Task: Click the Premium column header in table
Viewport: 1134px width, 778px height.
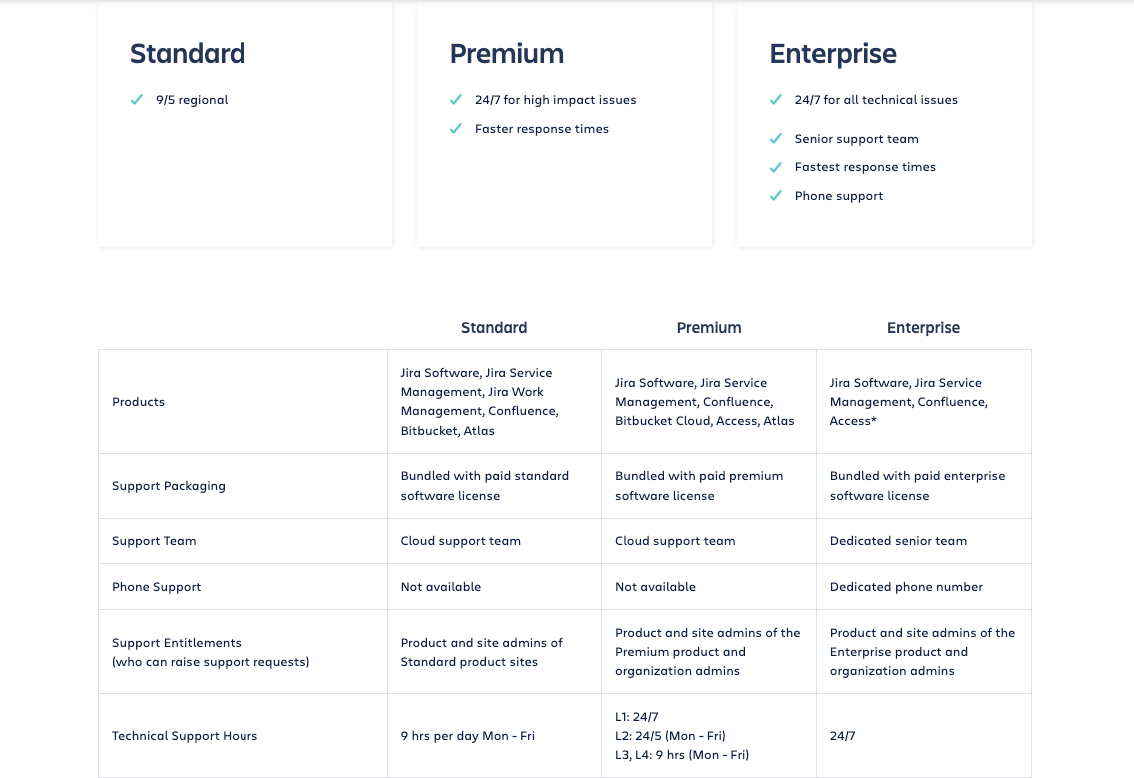Action: pos(709,328)
